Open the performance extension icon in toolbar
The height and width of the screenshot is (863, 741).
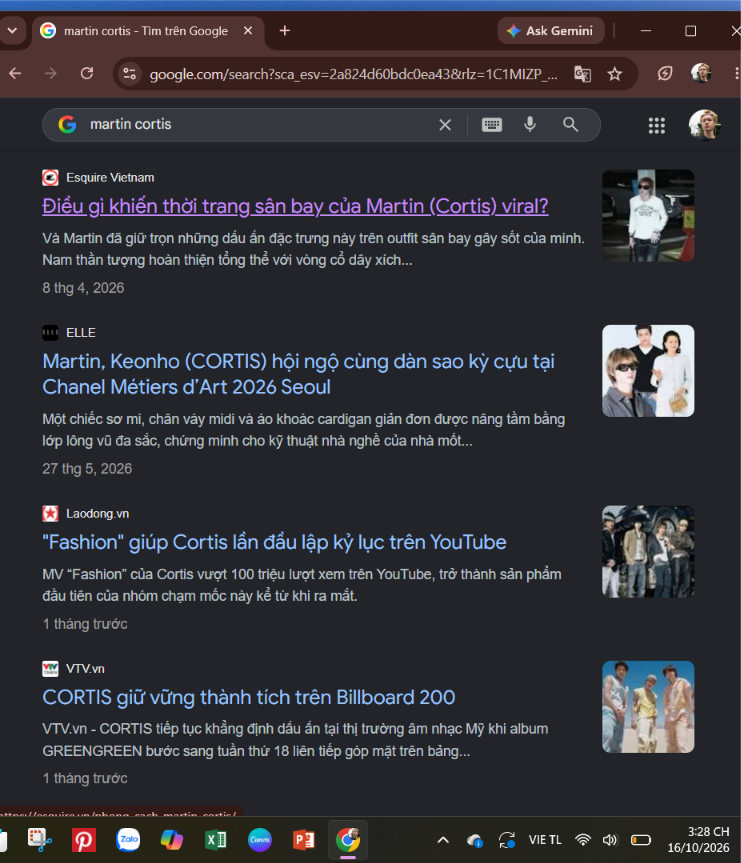pyautogui.click(x=665, y=73)
